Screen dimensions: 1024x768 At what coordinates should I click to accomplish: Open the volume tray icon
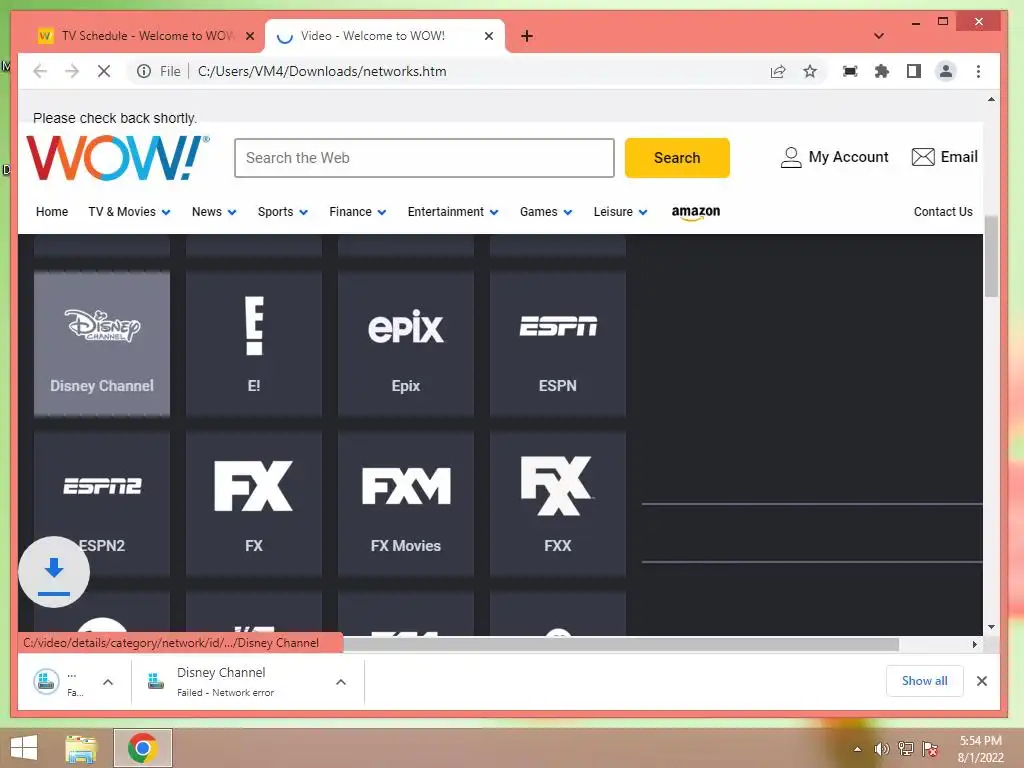882,748
